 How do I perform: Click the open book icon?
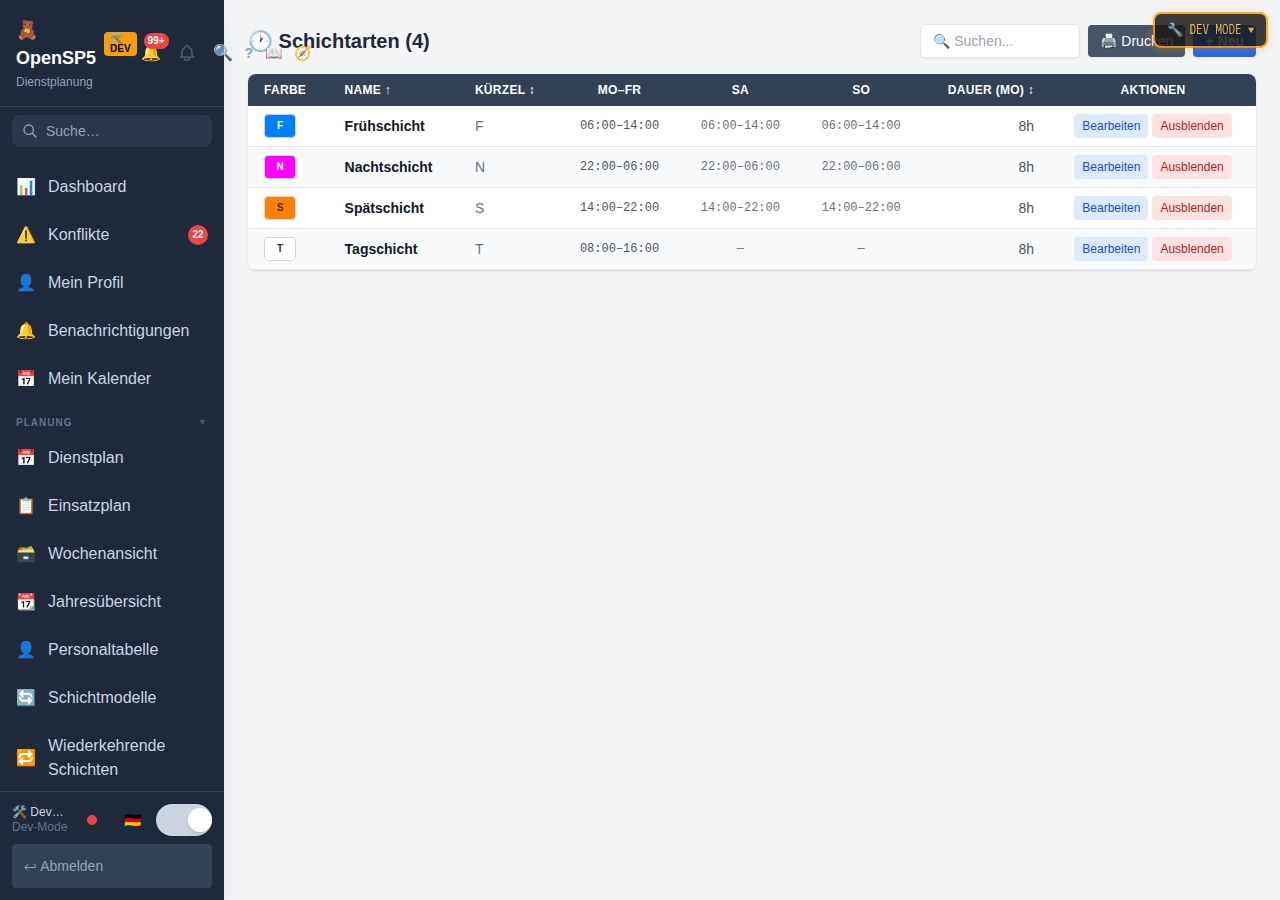pos(274,52)
